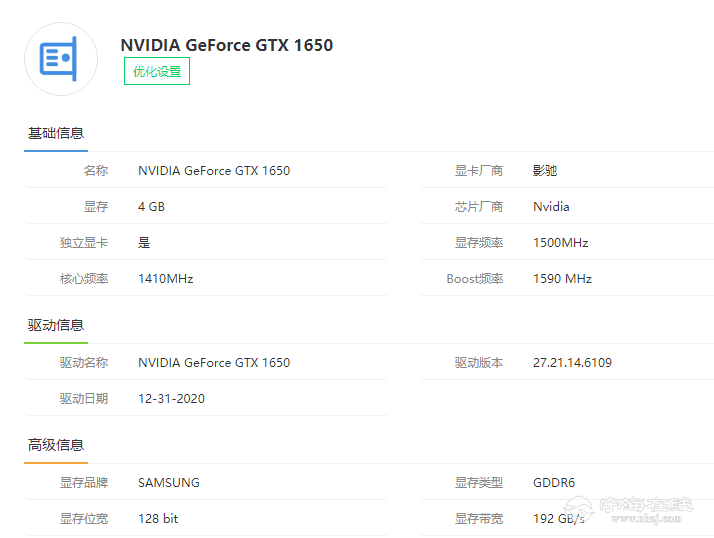Click the 驱动日期 value 12-31-2020
Viewport: 714px width, 538px height.
171,399
